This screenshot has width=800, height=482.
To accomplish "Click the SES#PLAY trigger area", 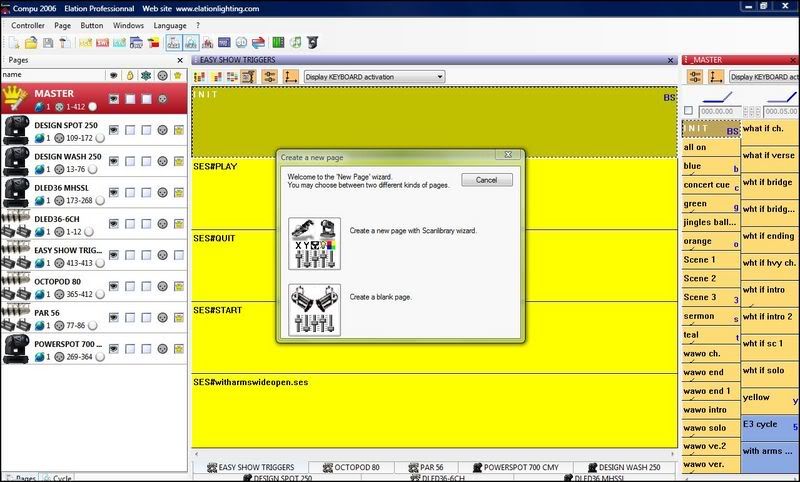I will (435, 194).
